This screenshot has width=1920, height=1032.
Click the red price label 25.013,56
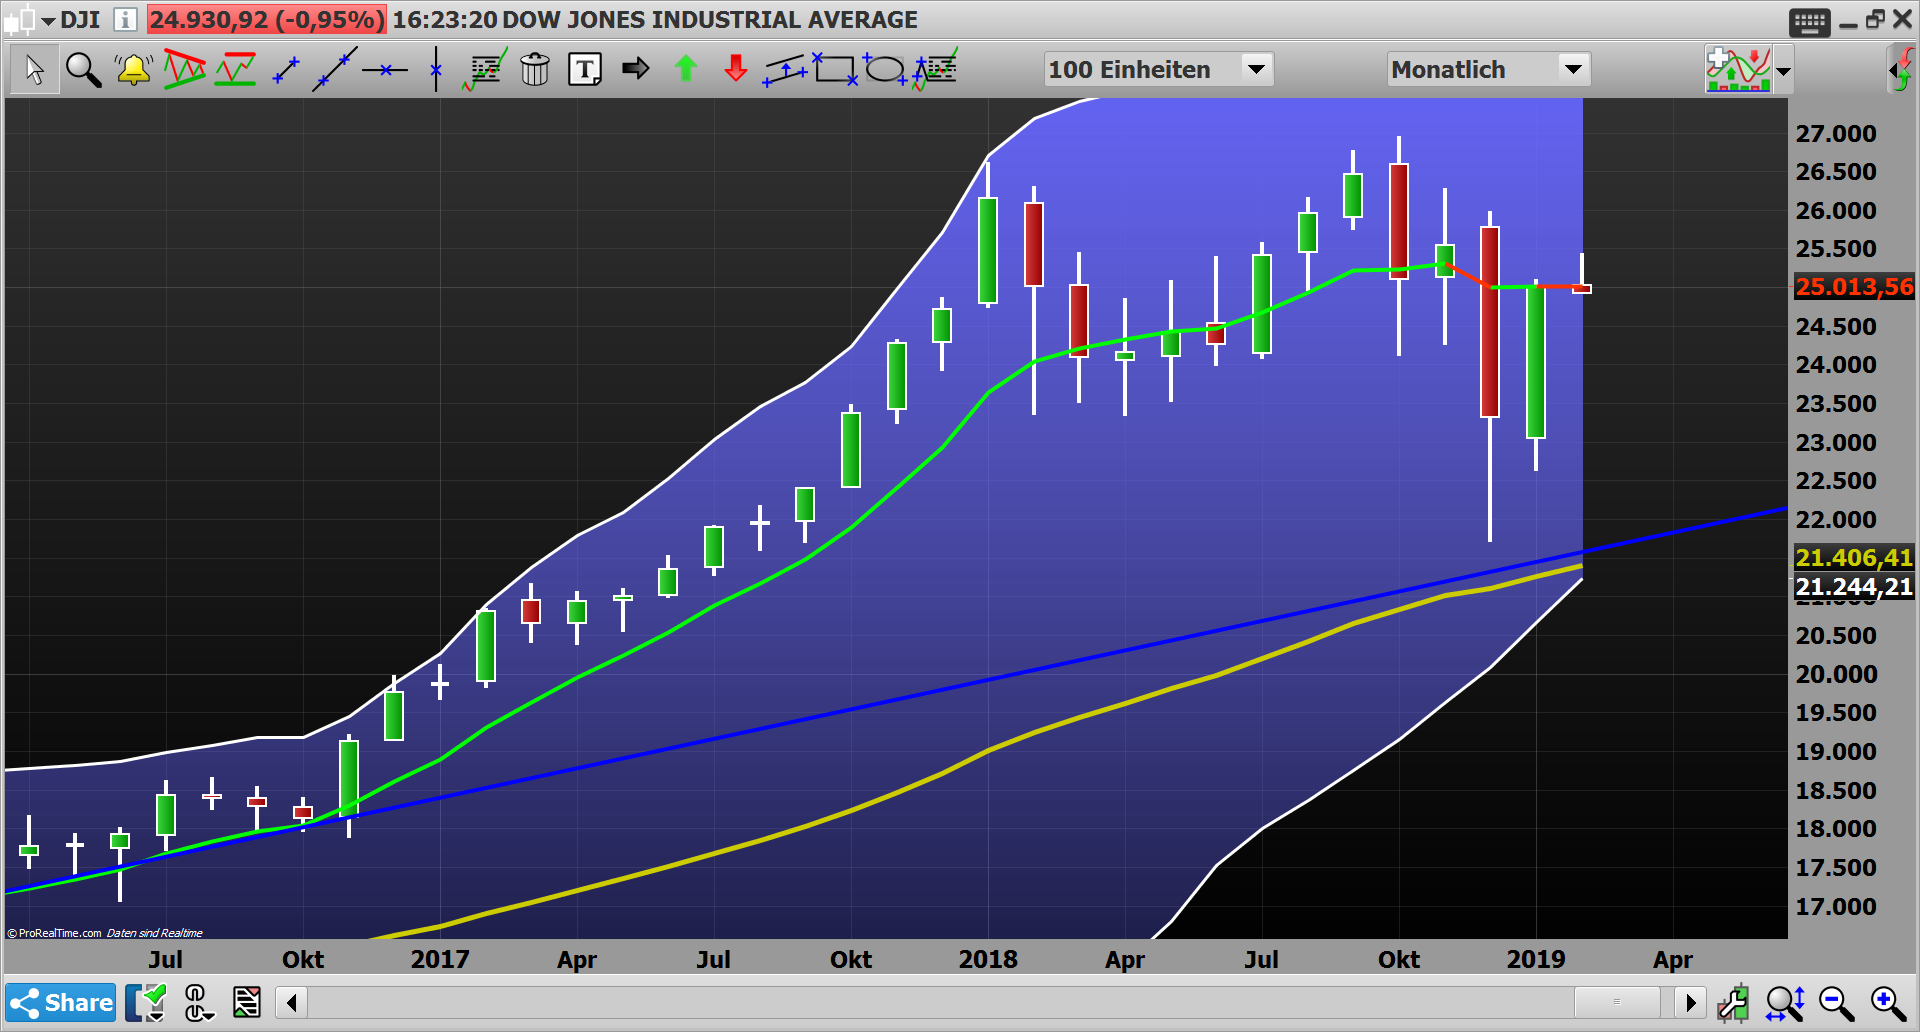tap(1854, 287)
